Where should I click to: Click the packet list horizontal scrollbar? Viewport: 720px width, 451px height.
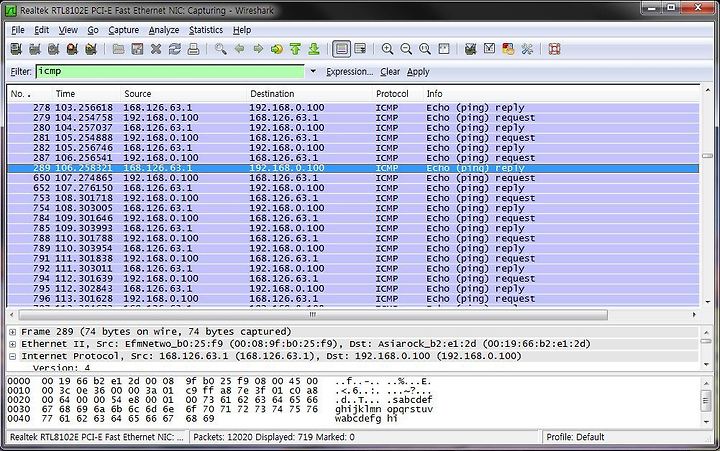point(313,315)
